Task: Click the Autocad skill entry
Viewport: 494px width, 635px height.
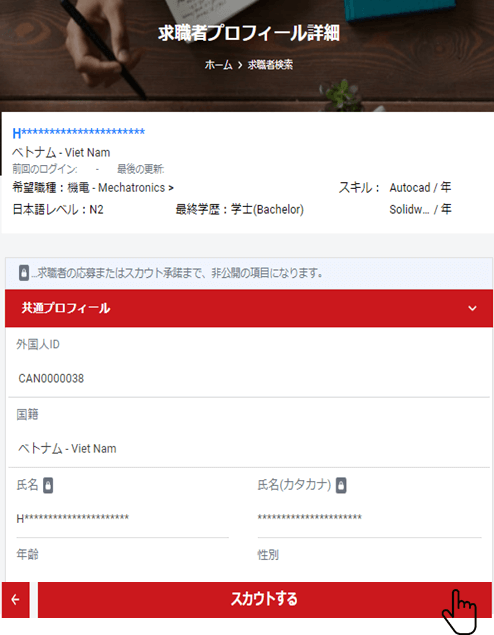Action: coord(420,188)
